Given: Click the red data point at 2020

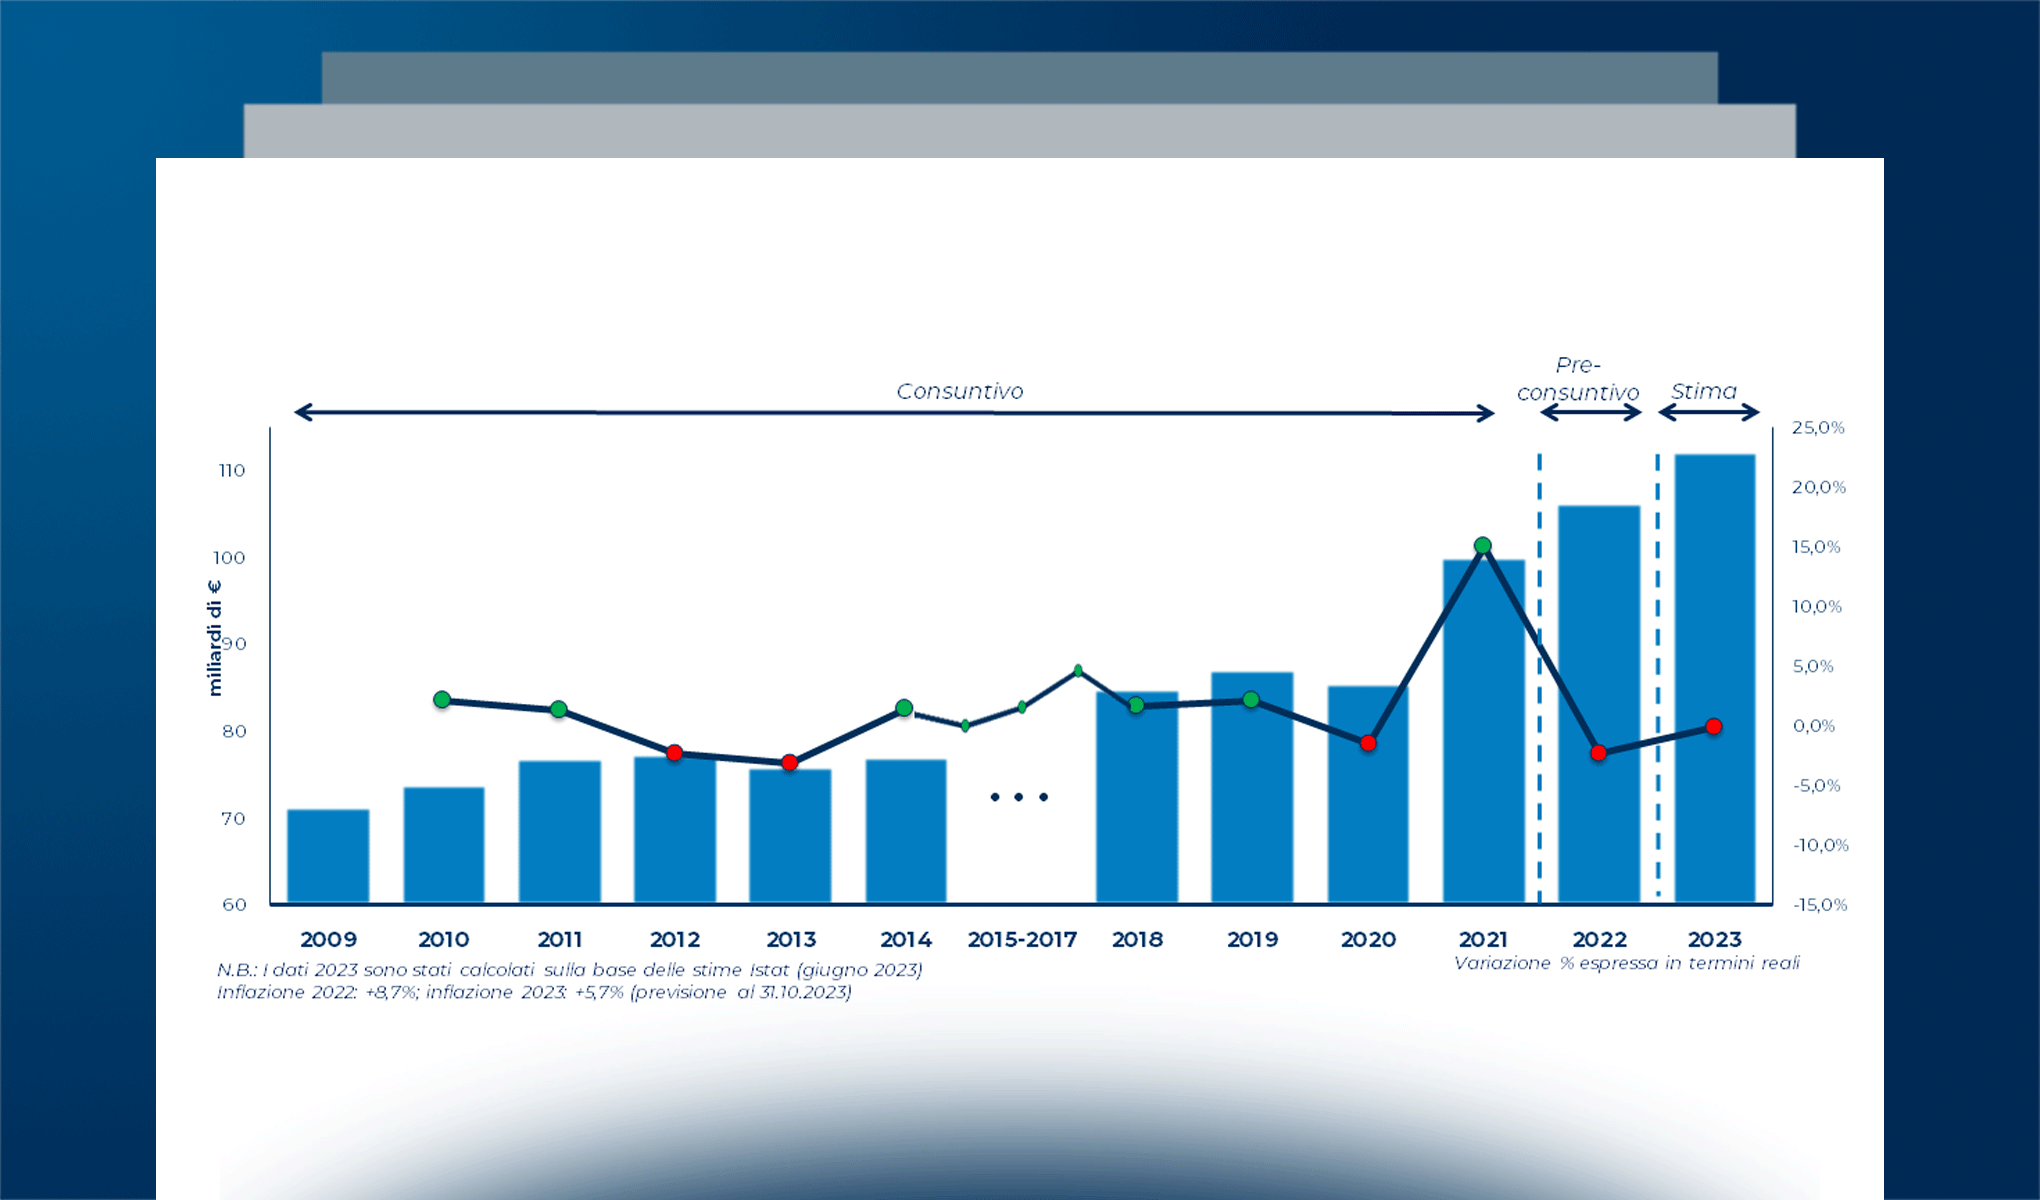Looking at the screenshot, I should click(x=1368, y=743).
